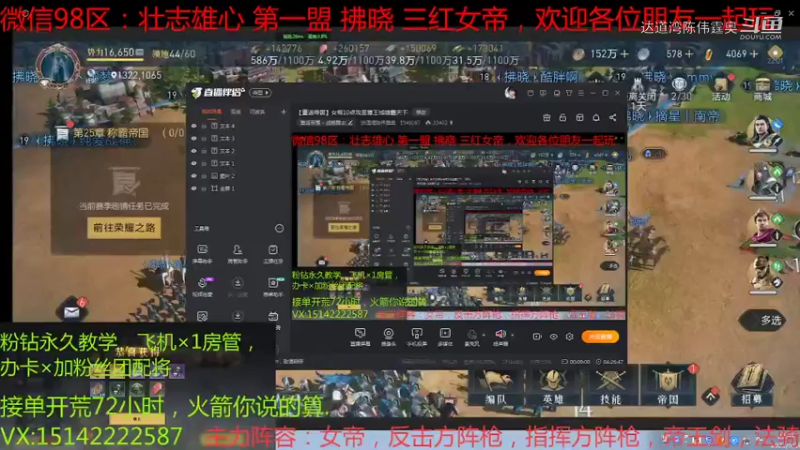Open the 活动 events icon in the game

point(721,88)
